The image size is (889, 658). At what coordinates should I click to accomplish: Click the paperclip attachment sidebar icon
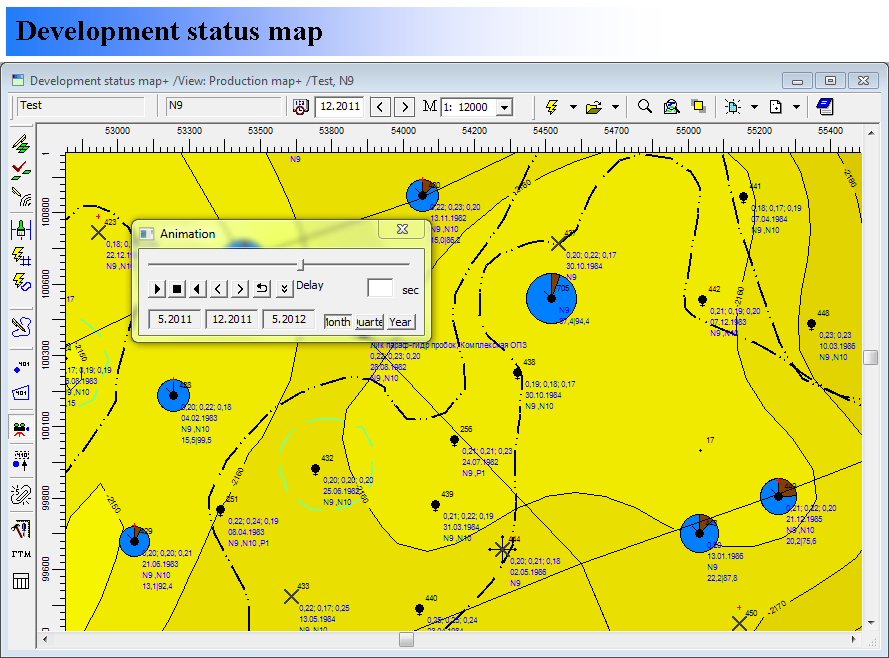[x=21, y=495]
